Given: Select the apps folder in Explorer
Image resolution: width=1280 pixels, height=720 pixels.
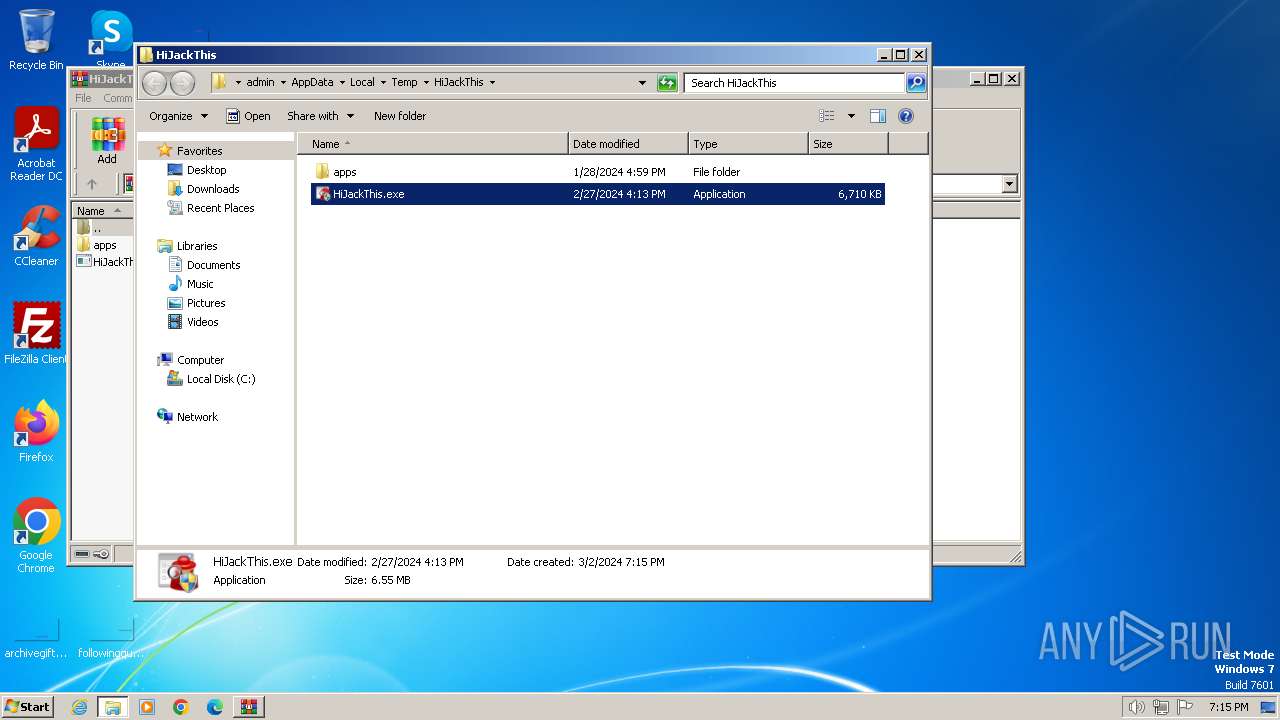Looking at the screenshot, I should 598,172.
